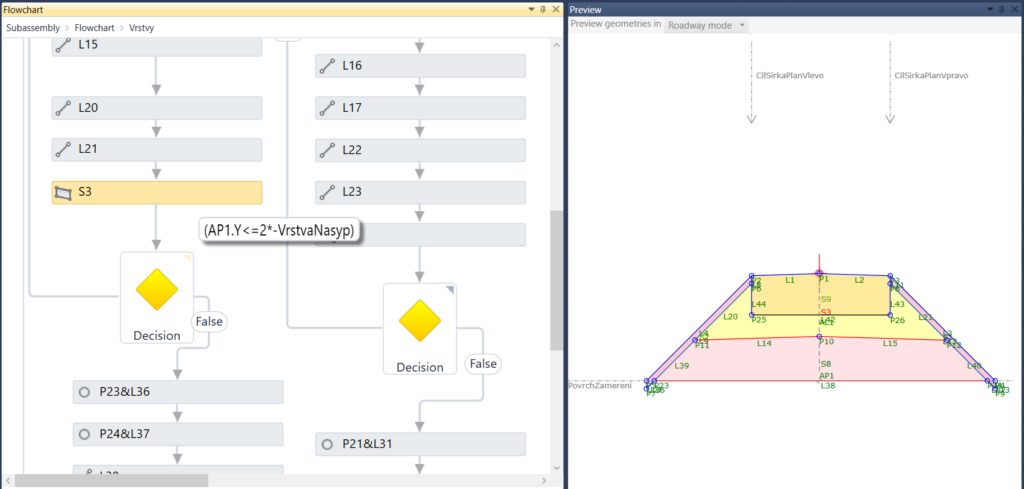Viewport: 1024px width, 489px height.
Task: Click the False label near P23&L36 branch
Action: [209, 322]
